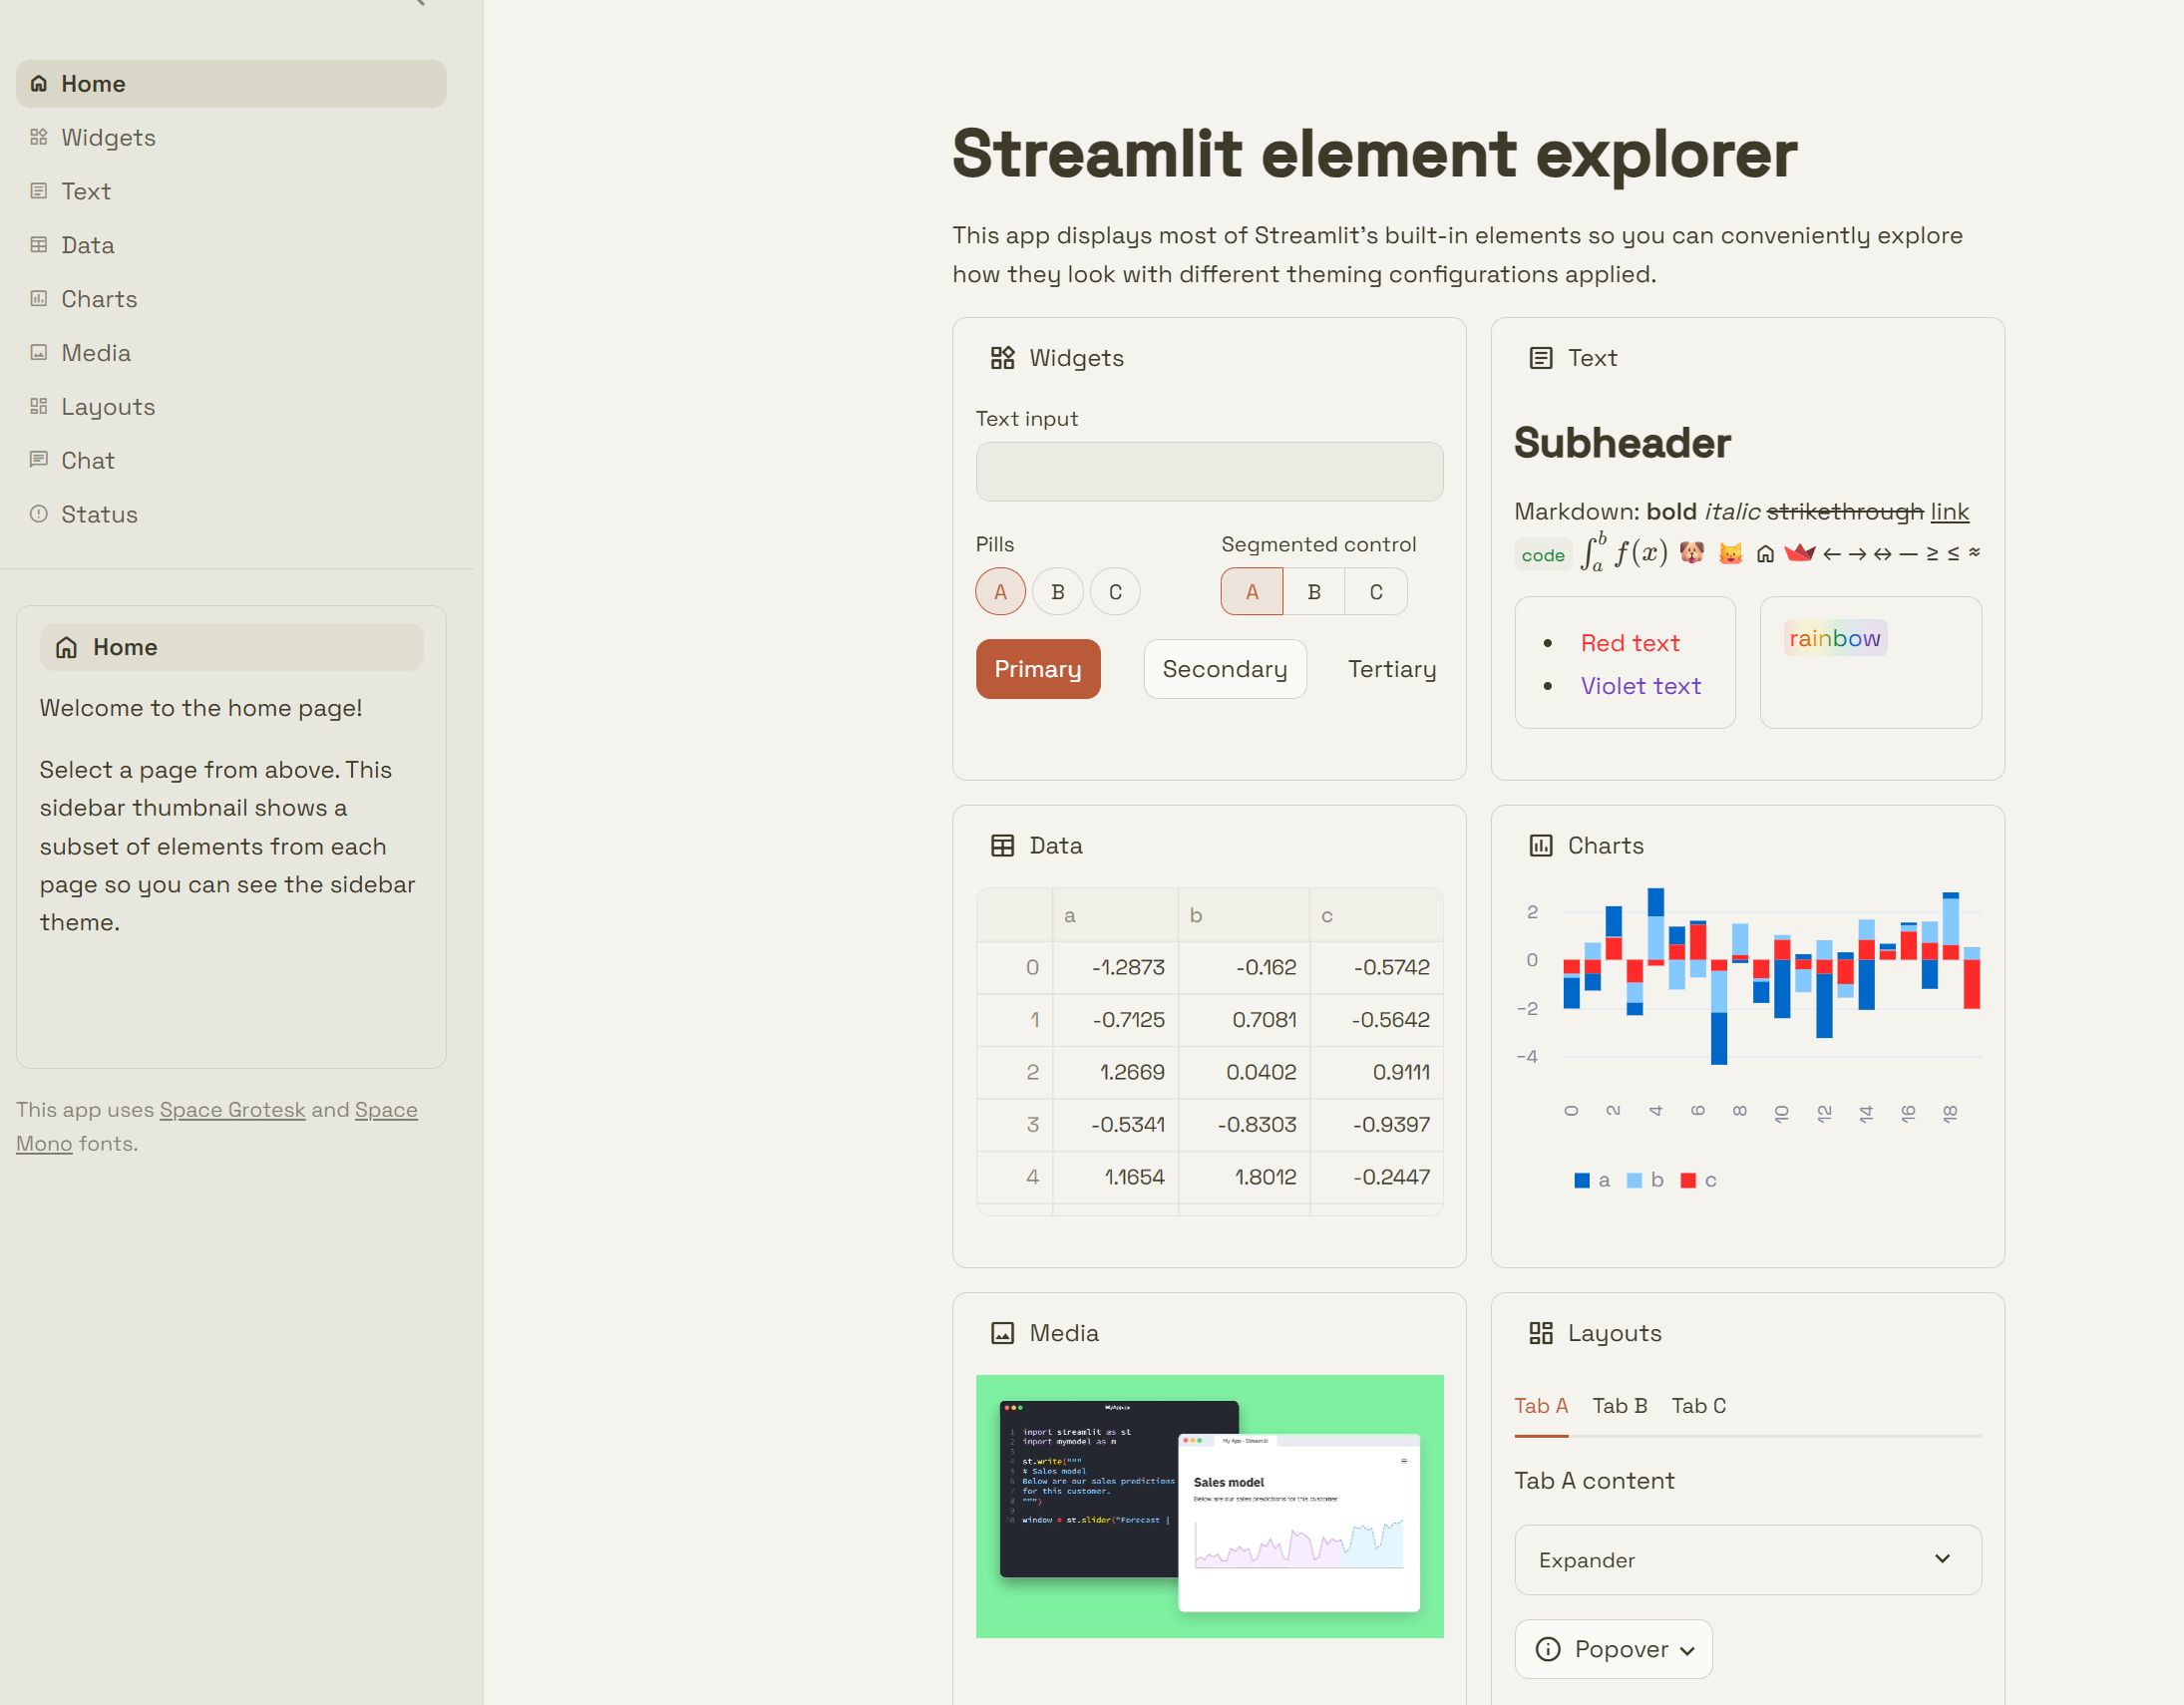This screenshot has height=1705, width=2184.
Task: Click the Data table icon in card header
Action: point(1002,846)
